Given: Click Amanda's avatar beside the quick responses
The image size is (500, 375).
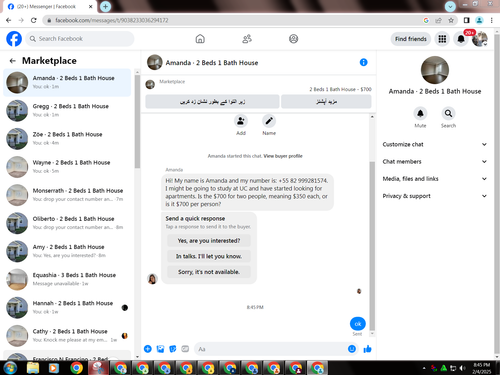Looking at the screenshot, I should [x=152, y=279].
